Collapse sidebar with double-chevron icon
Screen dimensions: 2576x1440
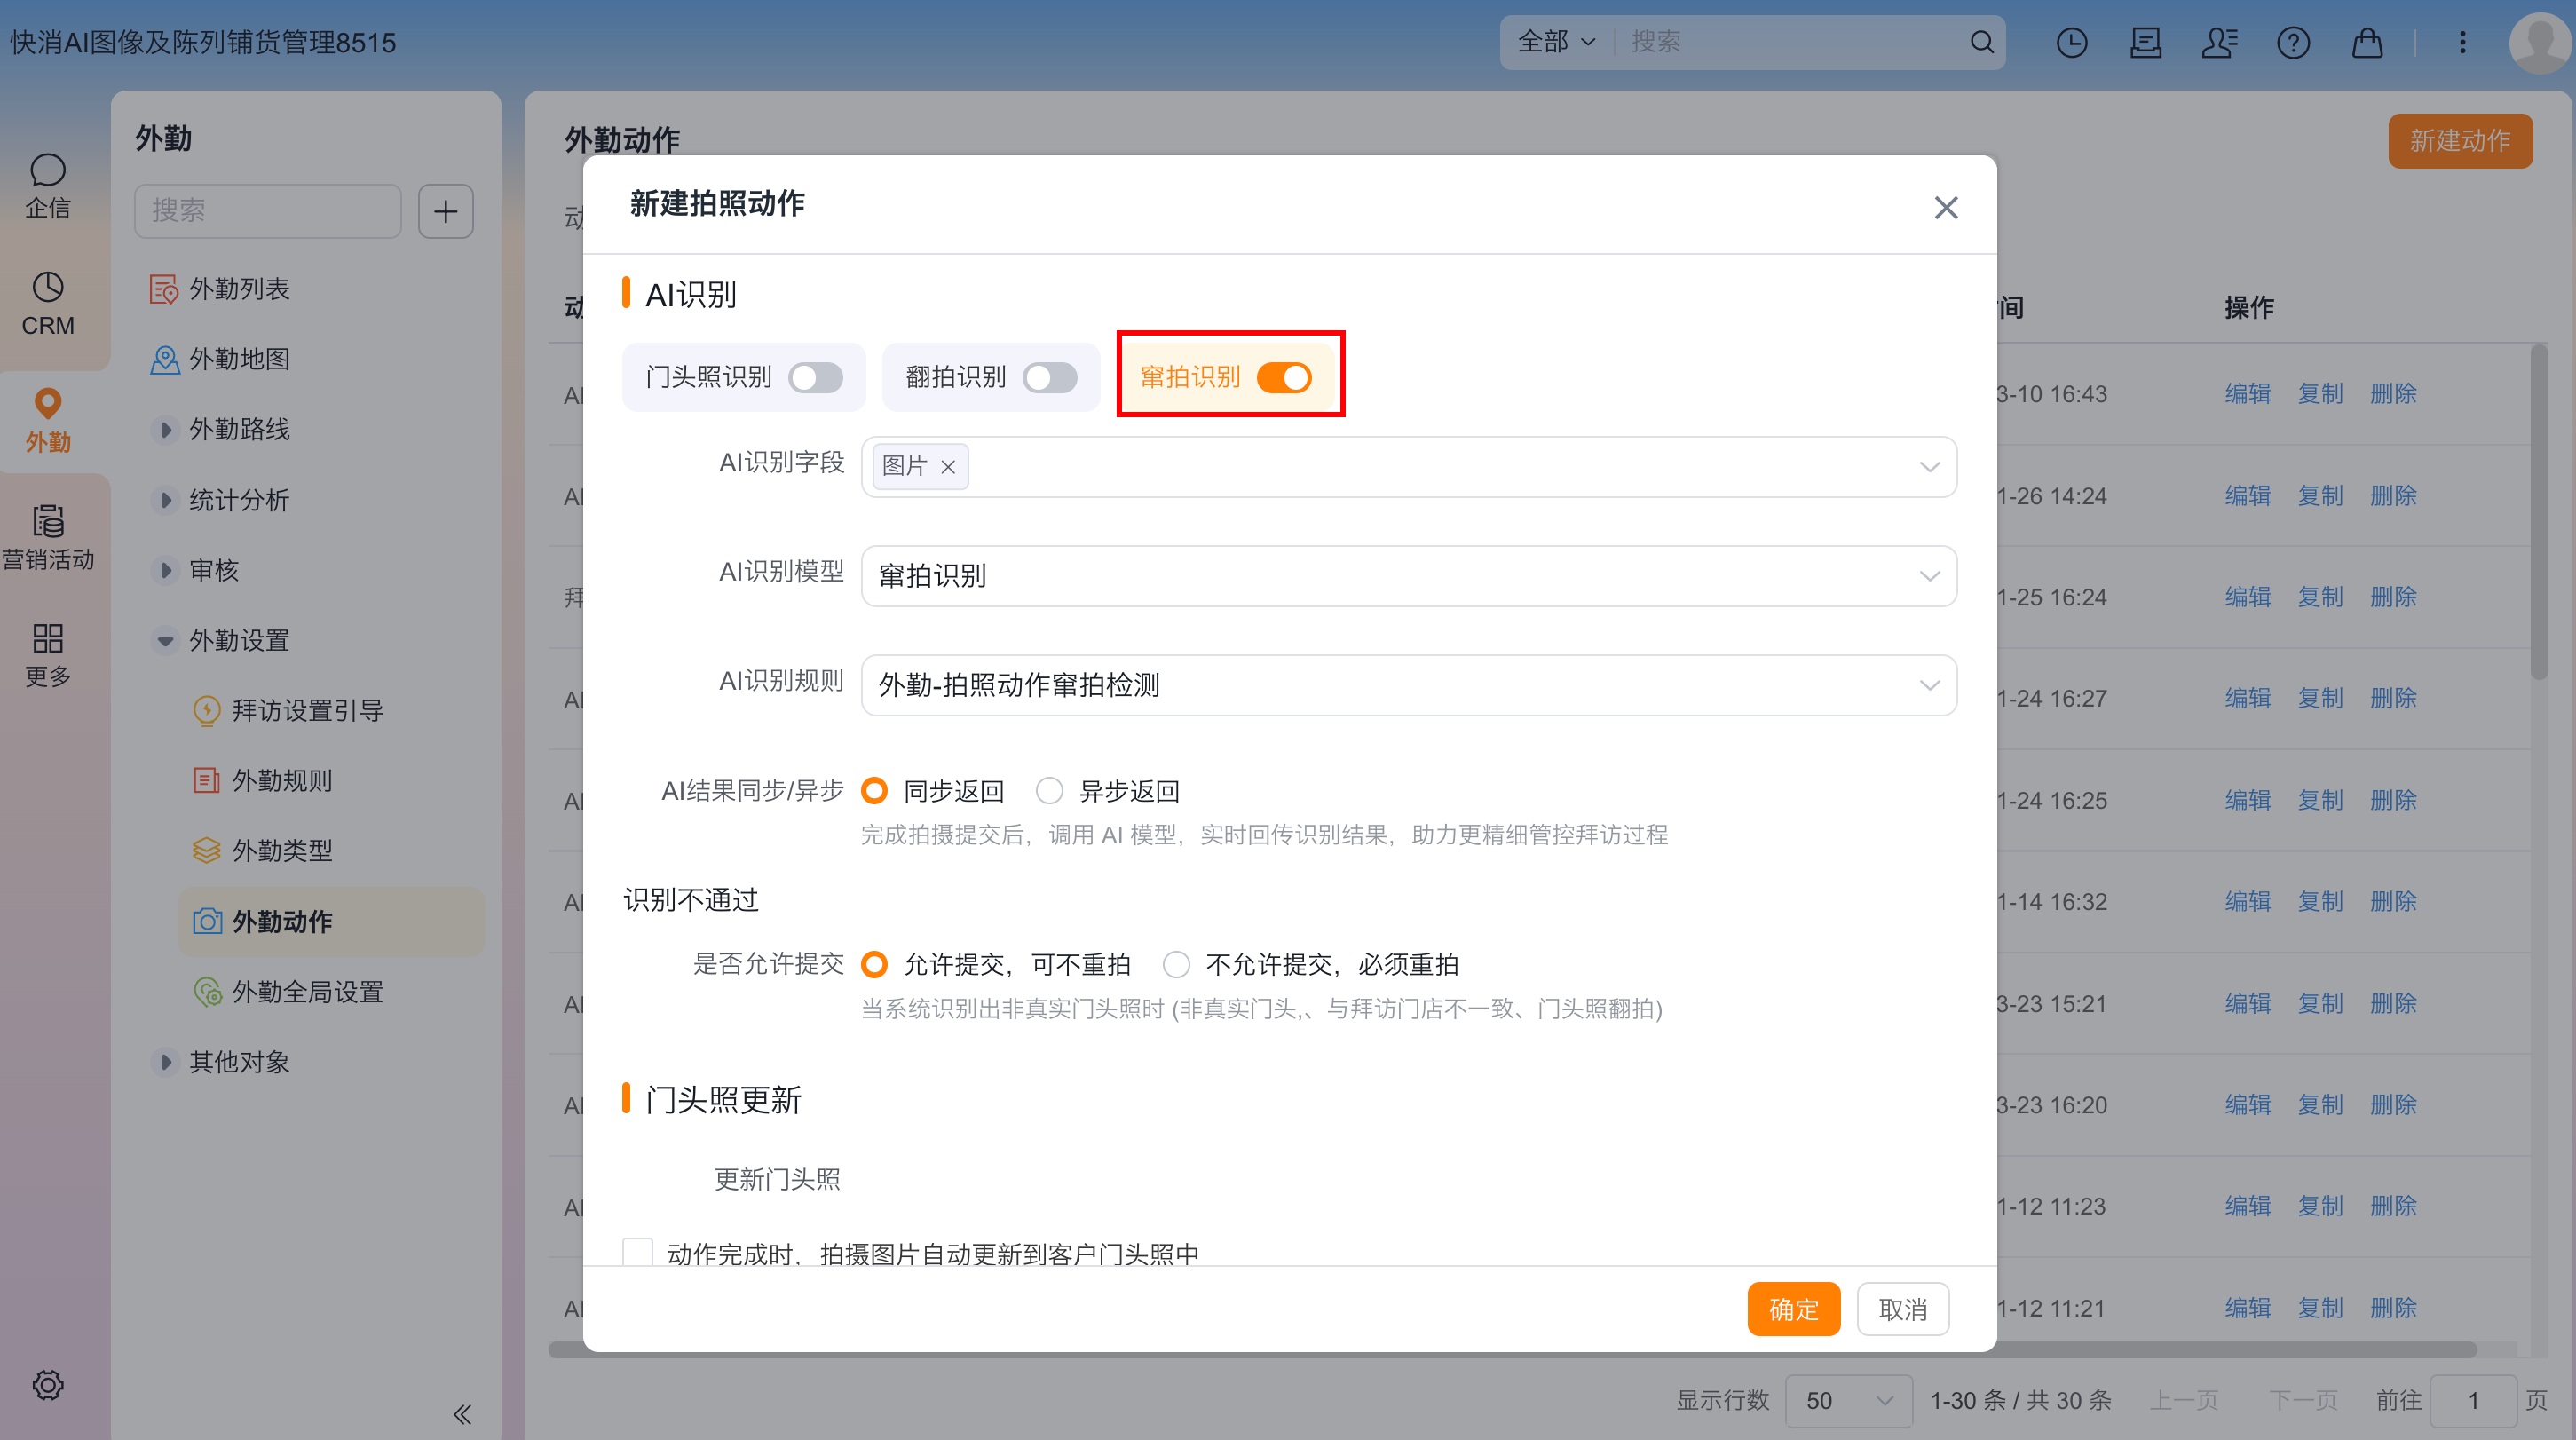461,1413
